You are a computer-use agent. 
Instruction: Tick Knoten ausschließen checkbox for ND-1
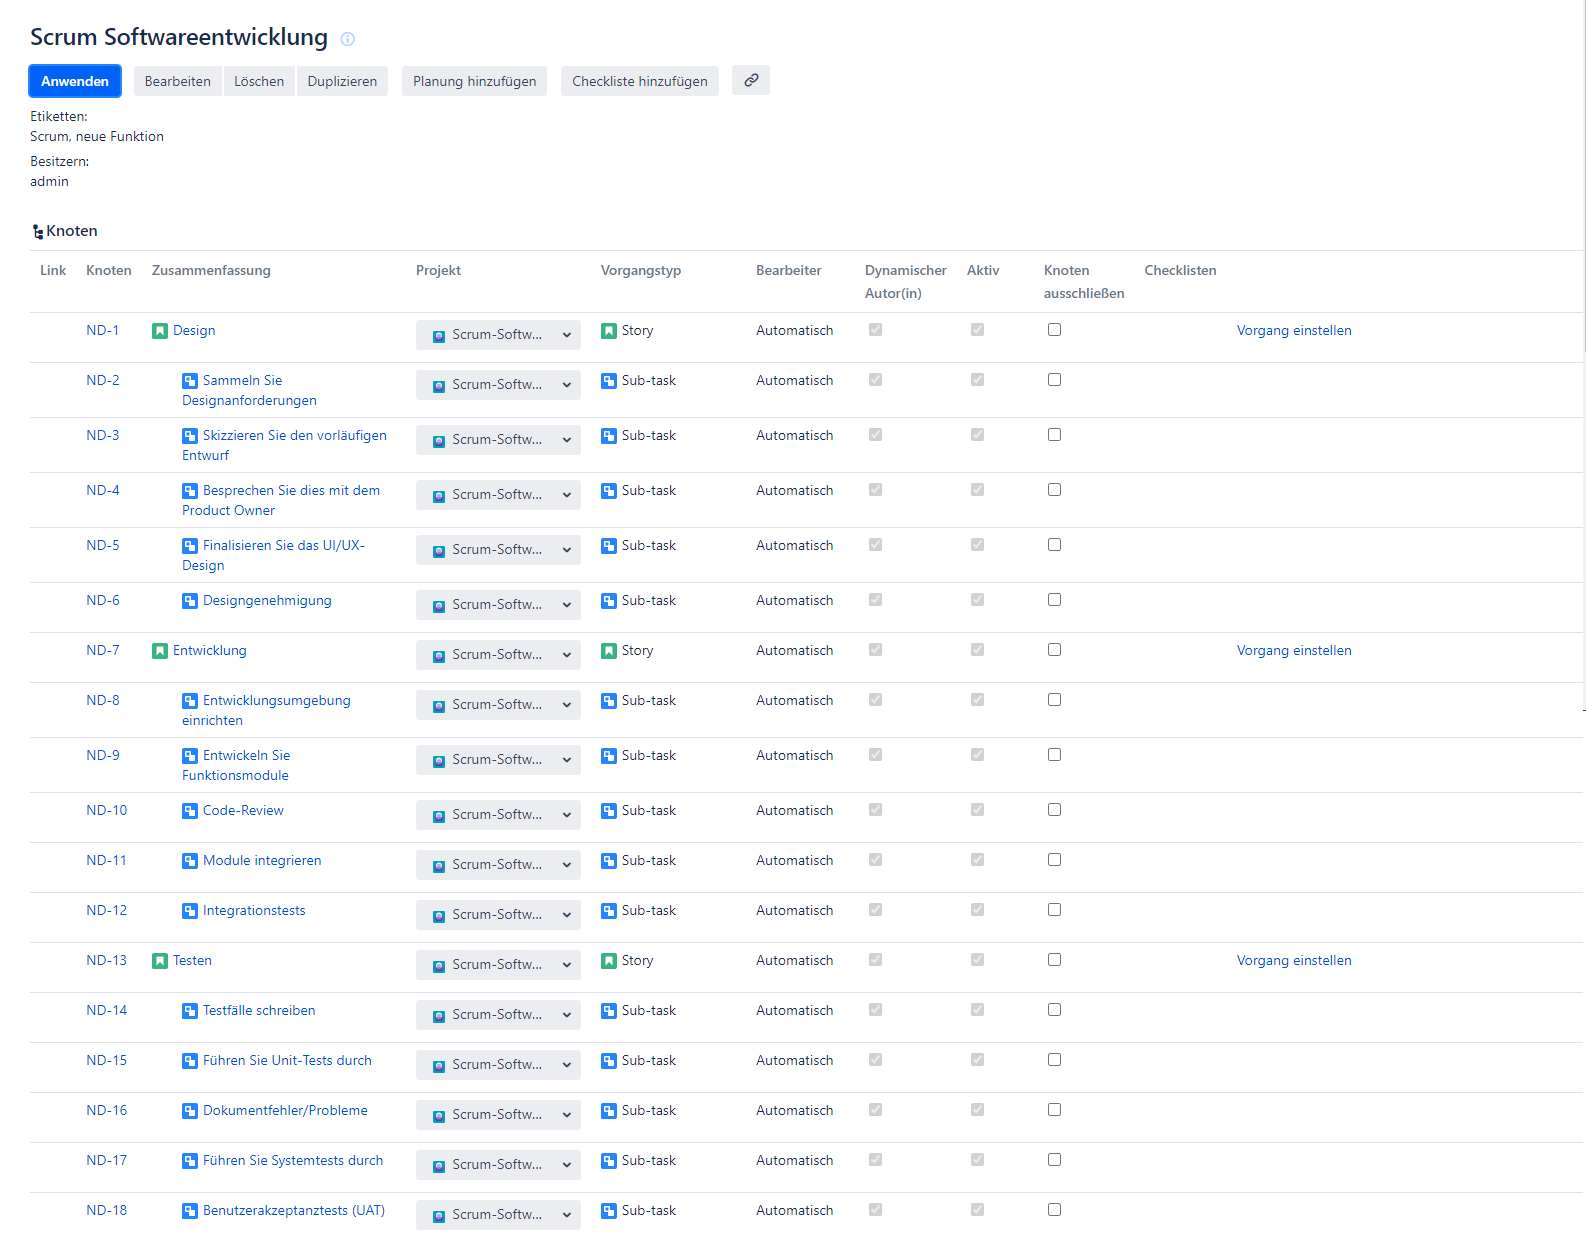[1054, 330]
